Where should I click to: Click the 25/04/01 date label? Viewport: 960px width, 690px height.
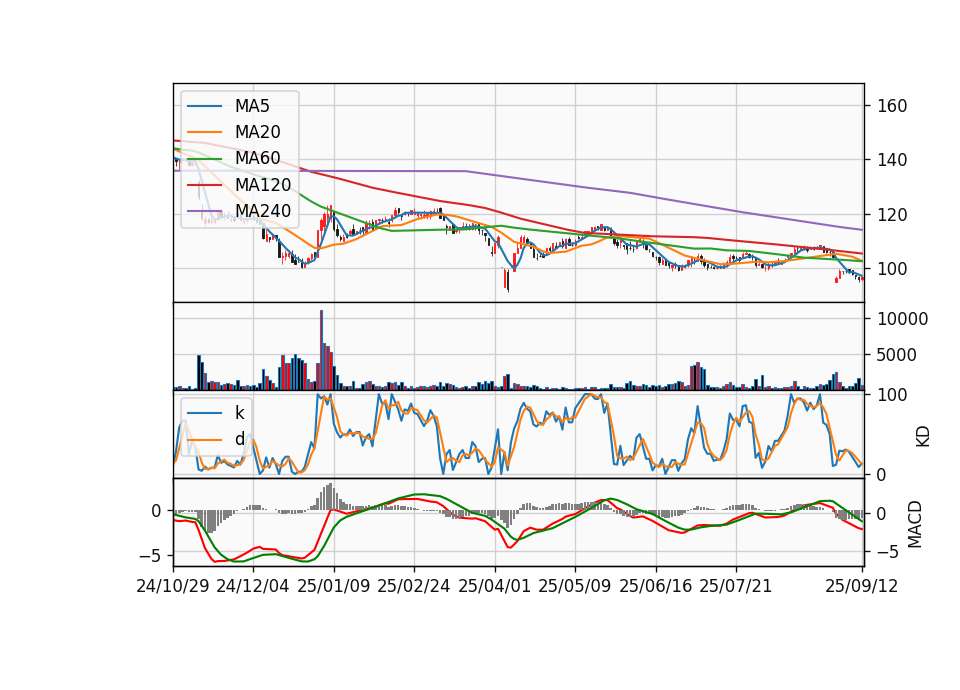(495, 586)
